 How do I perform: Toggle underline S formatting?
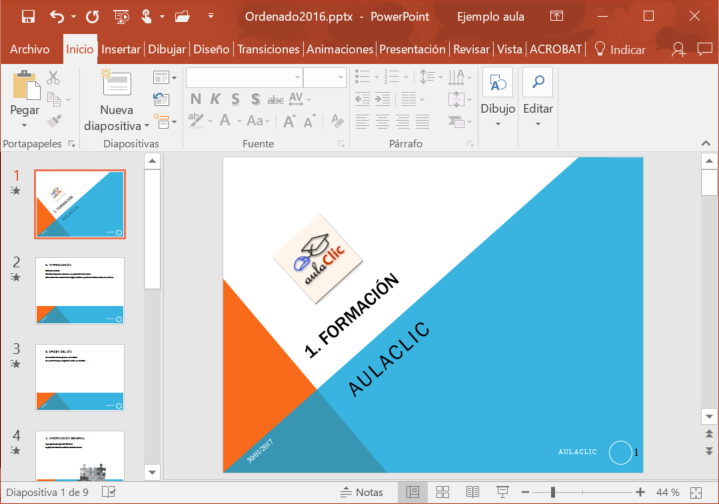(235, 99)
